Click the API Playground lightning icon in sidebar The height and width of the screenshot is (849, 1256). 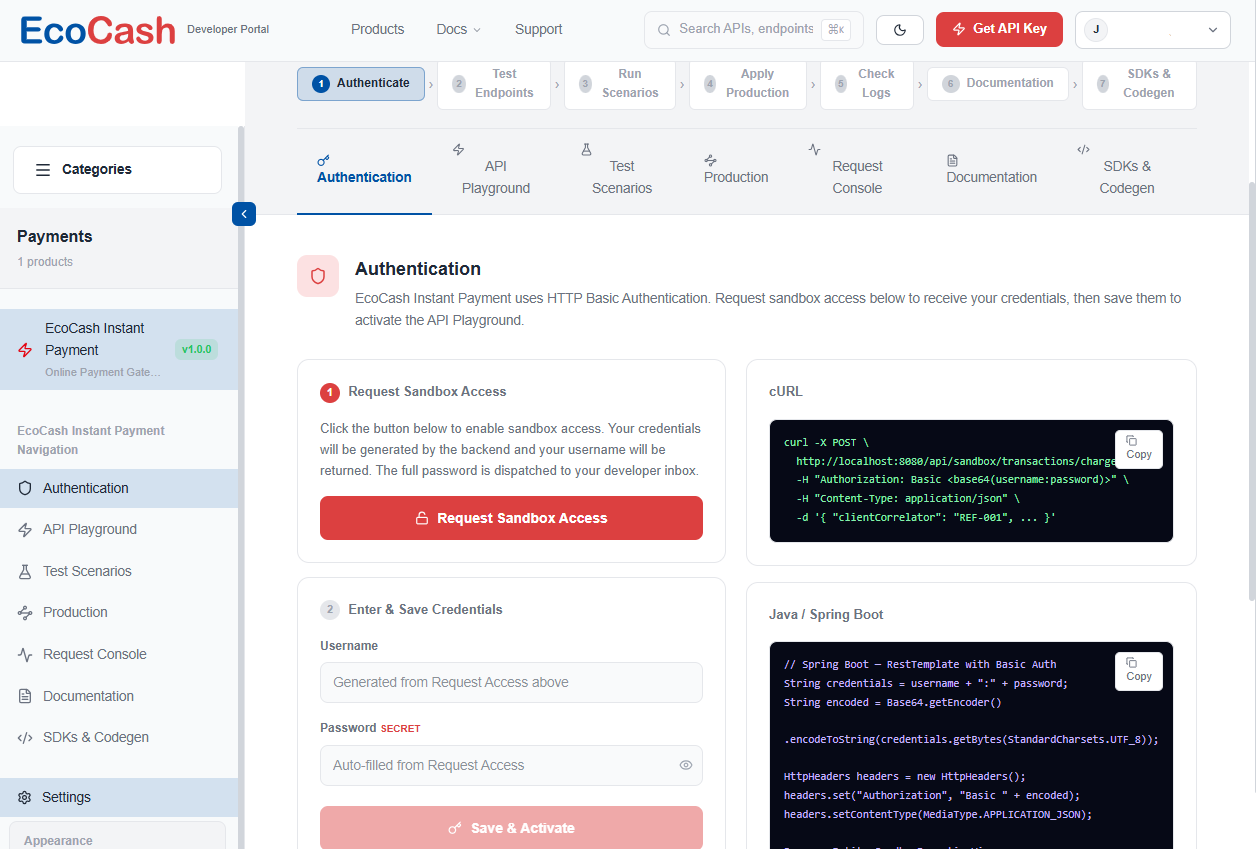click(x=25, y=530)
